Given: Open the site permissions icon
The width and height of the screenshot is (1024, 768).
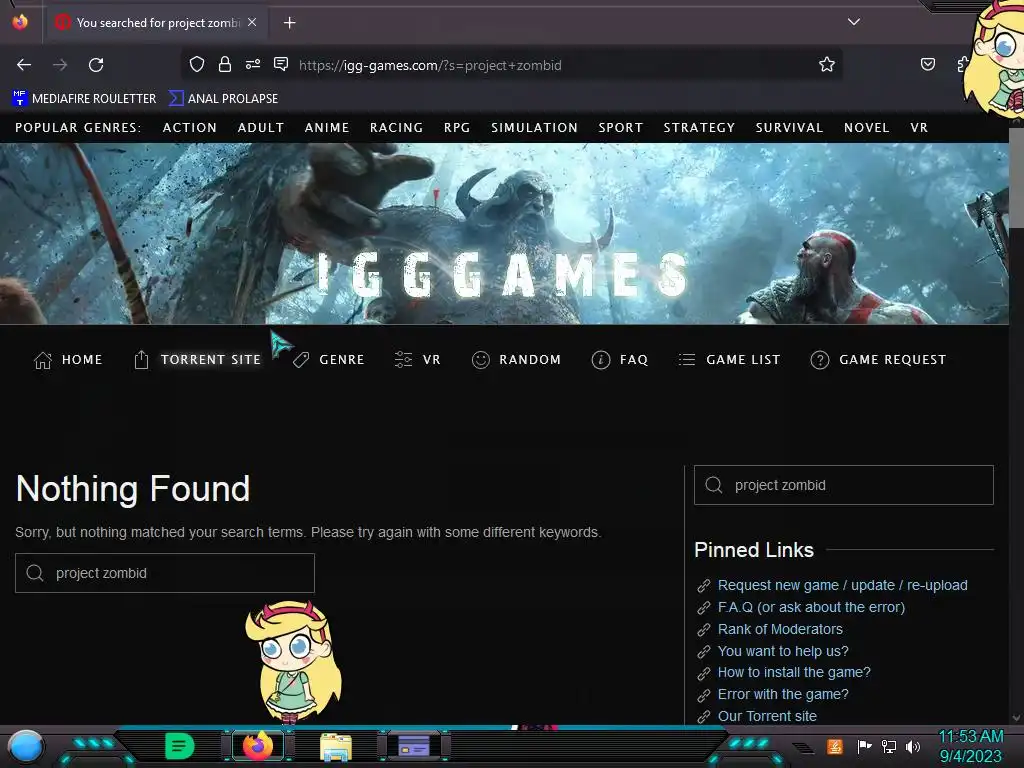Looking at the screenshot, I should click(253, 64).
